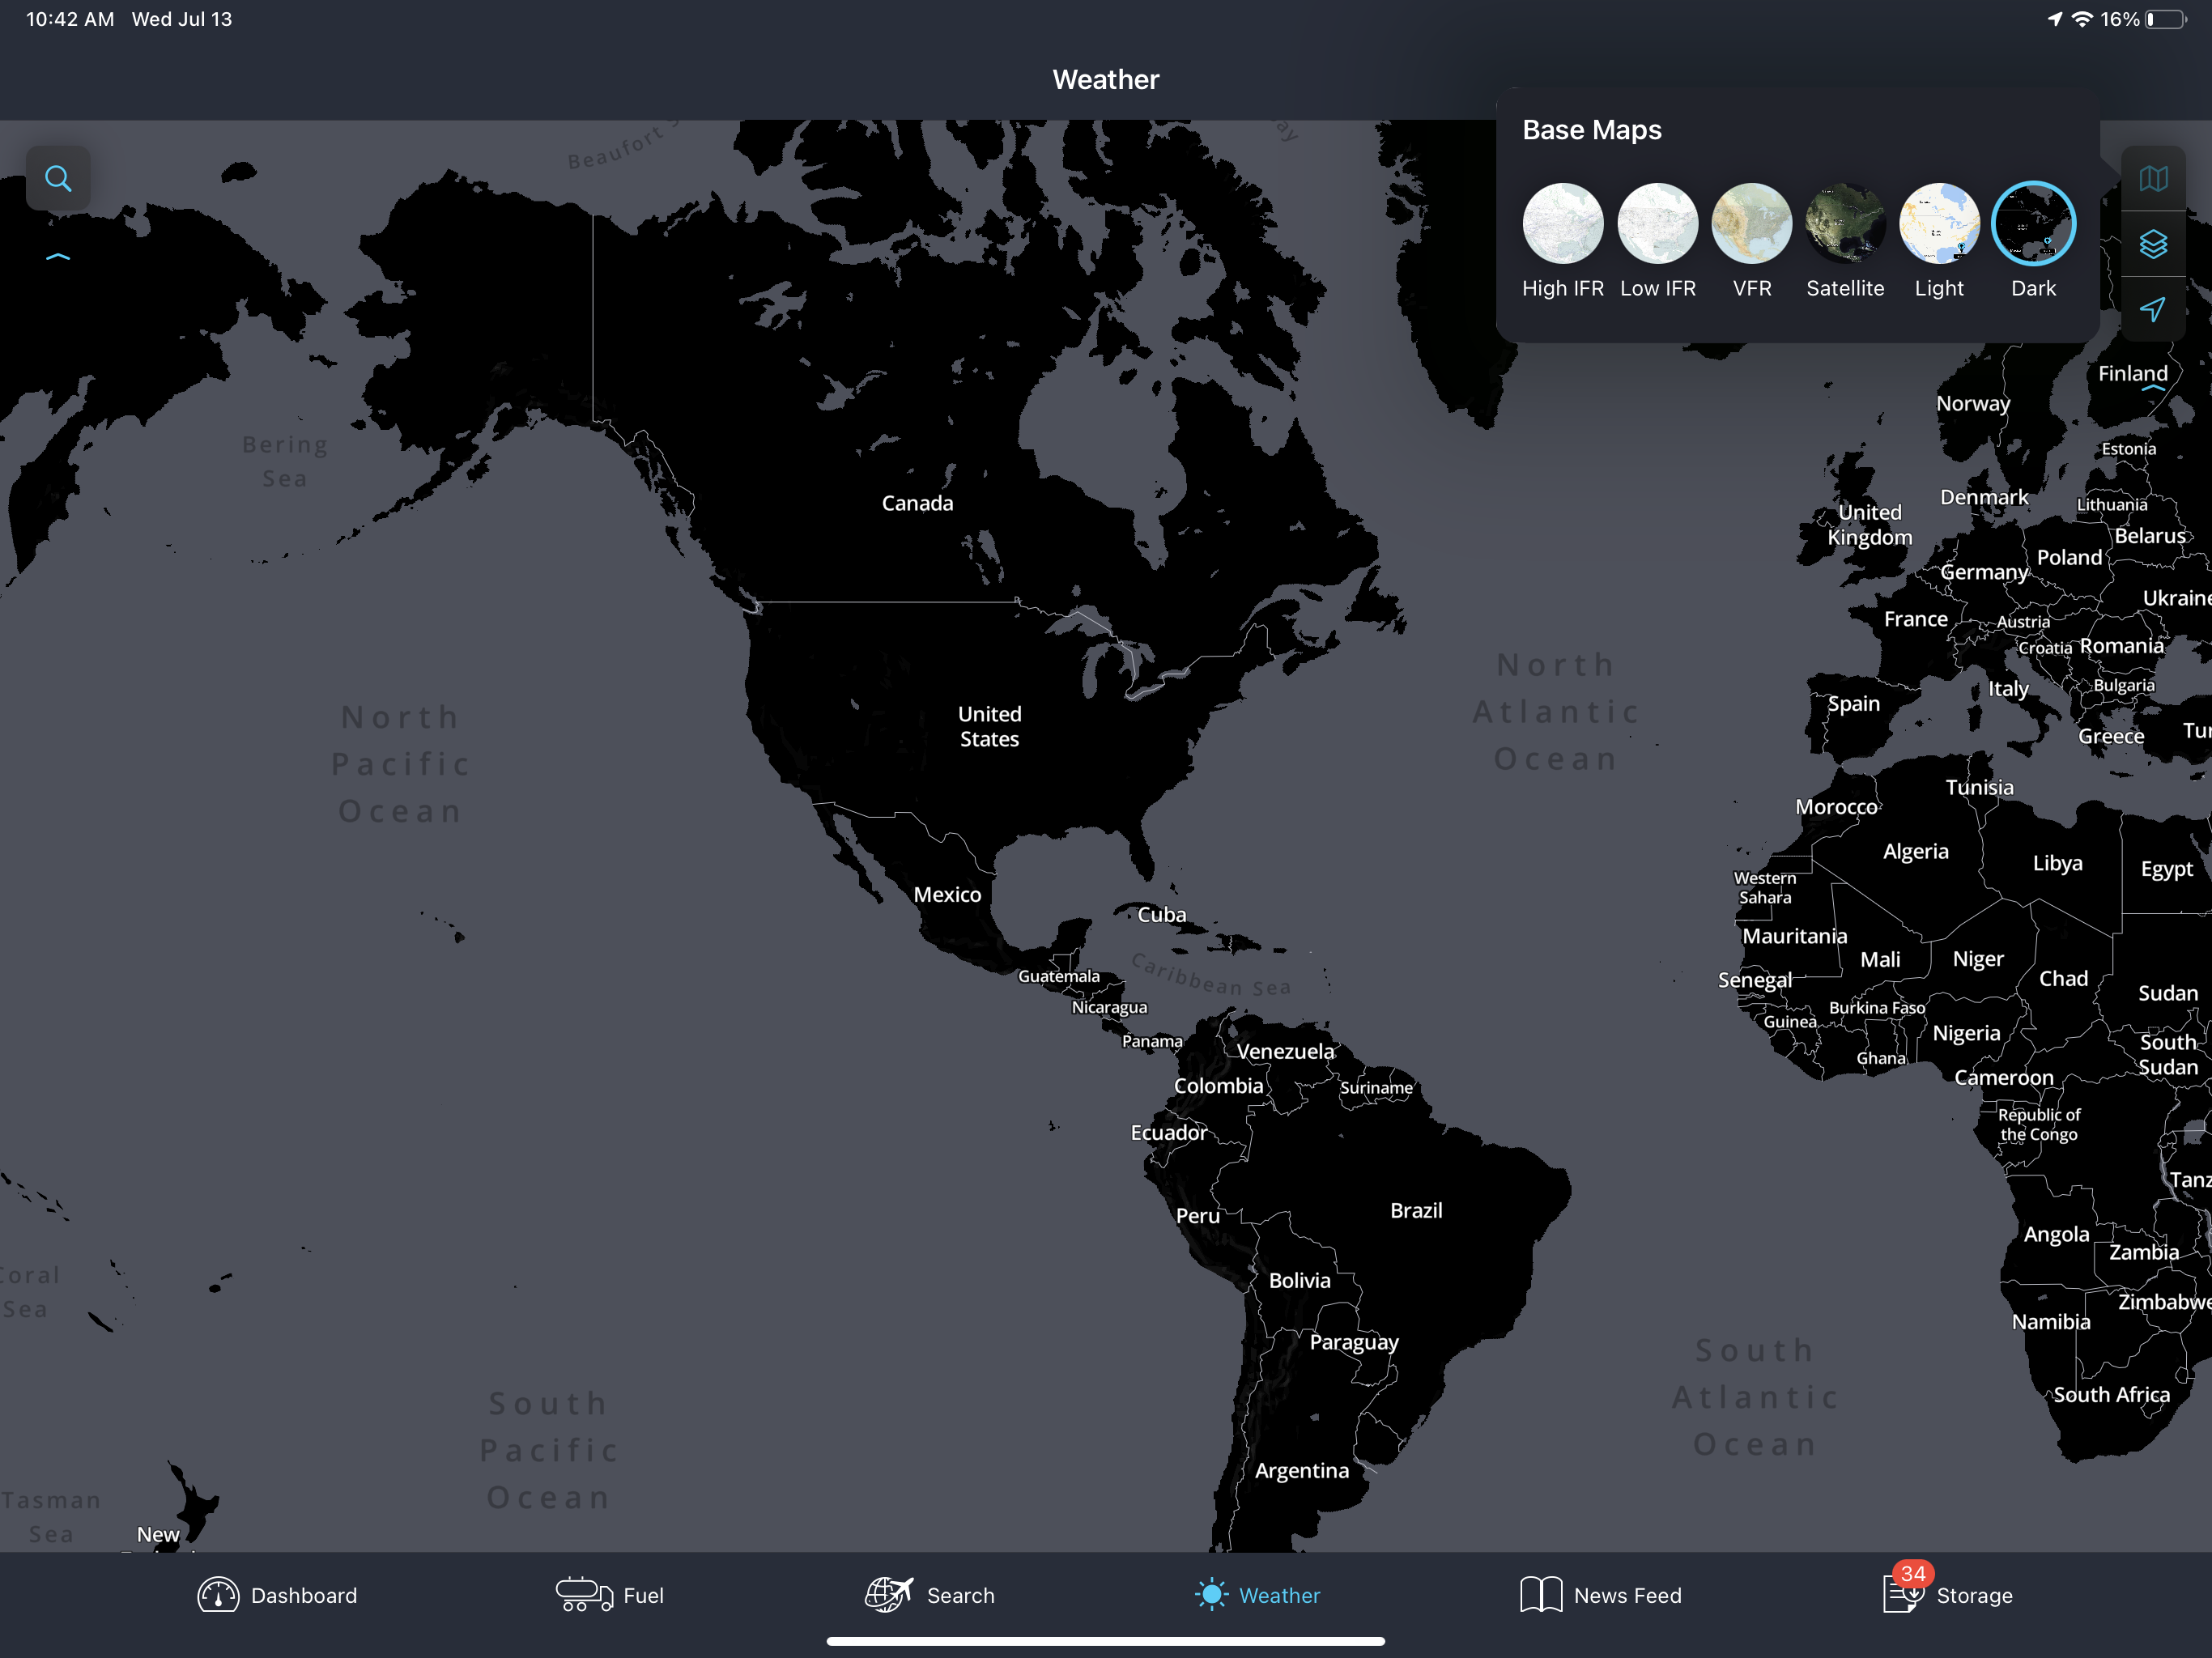Open the Dashboard gauge icon
2212x1658 pixels.
click(x=218, y=1595)
